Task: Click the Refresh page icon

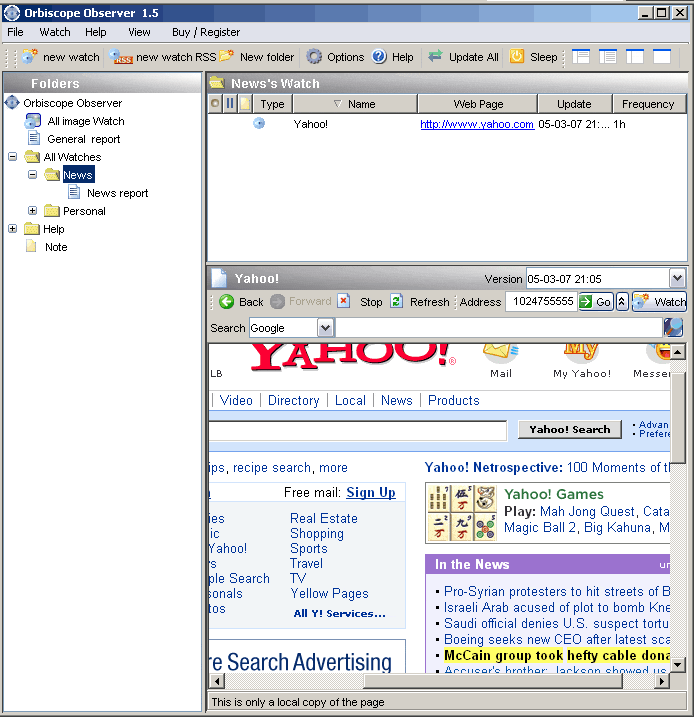Action: [x=396, y=301]
